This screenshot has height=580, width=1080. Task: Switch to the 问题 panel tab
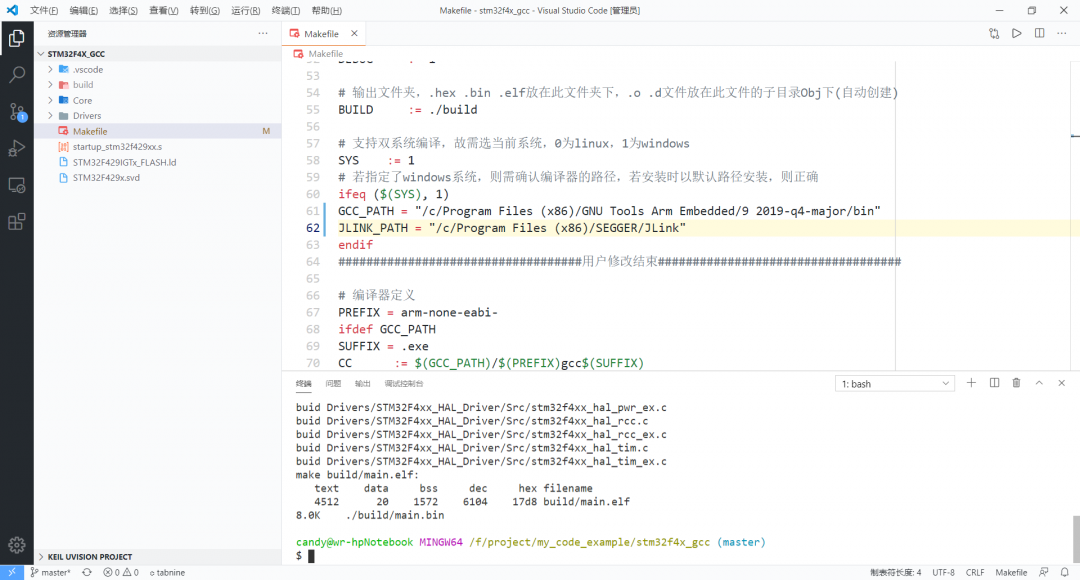(x=333, y=384)
